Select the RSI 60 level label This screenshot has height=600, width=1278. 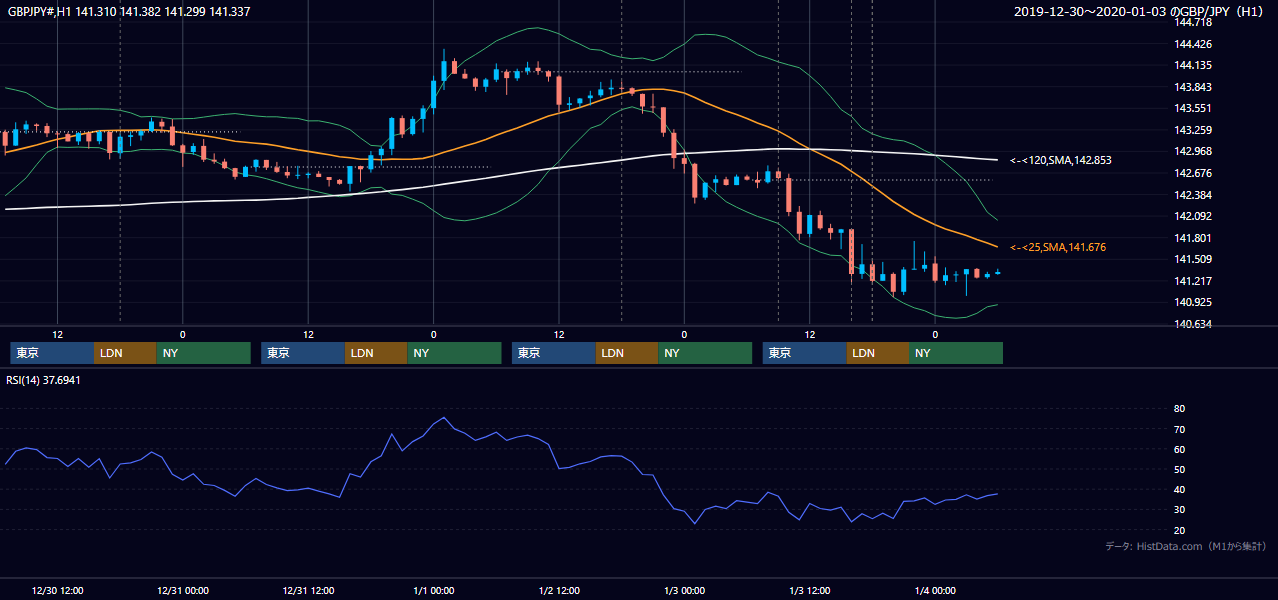[x=1179, y=449]
